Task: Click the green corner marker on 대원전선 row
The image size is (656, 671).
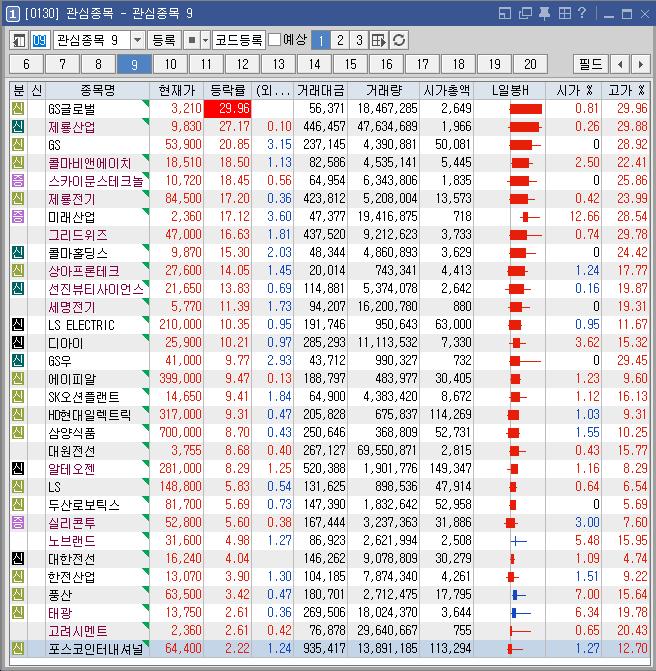Action: coord(146,445)
